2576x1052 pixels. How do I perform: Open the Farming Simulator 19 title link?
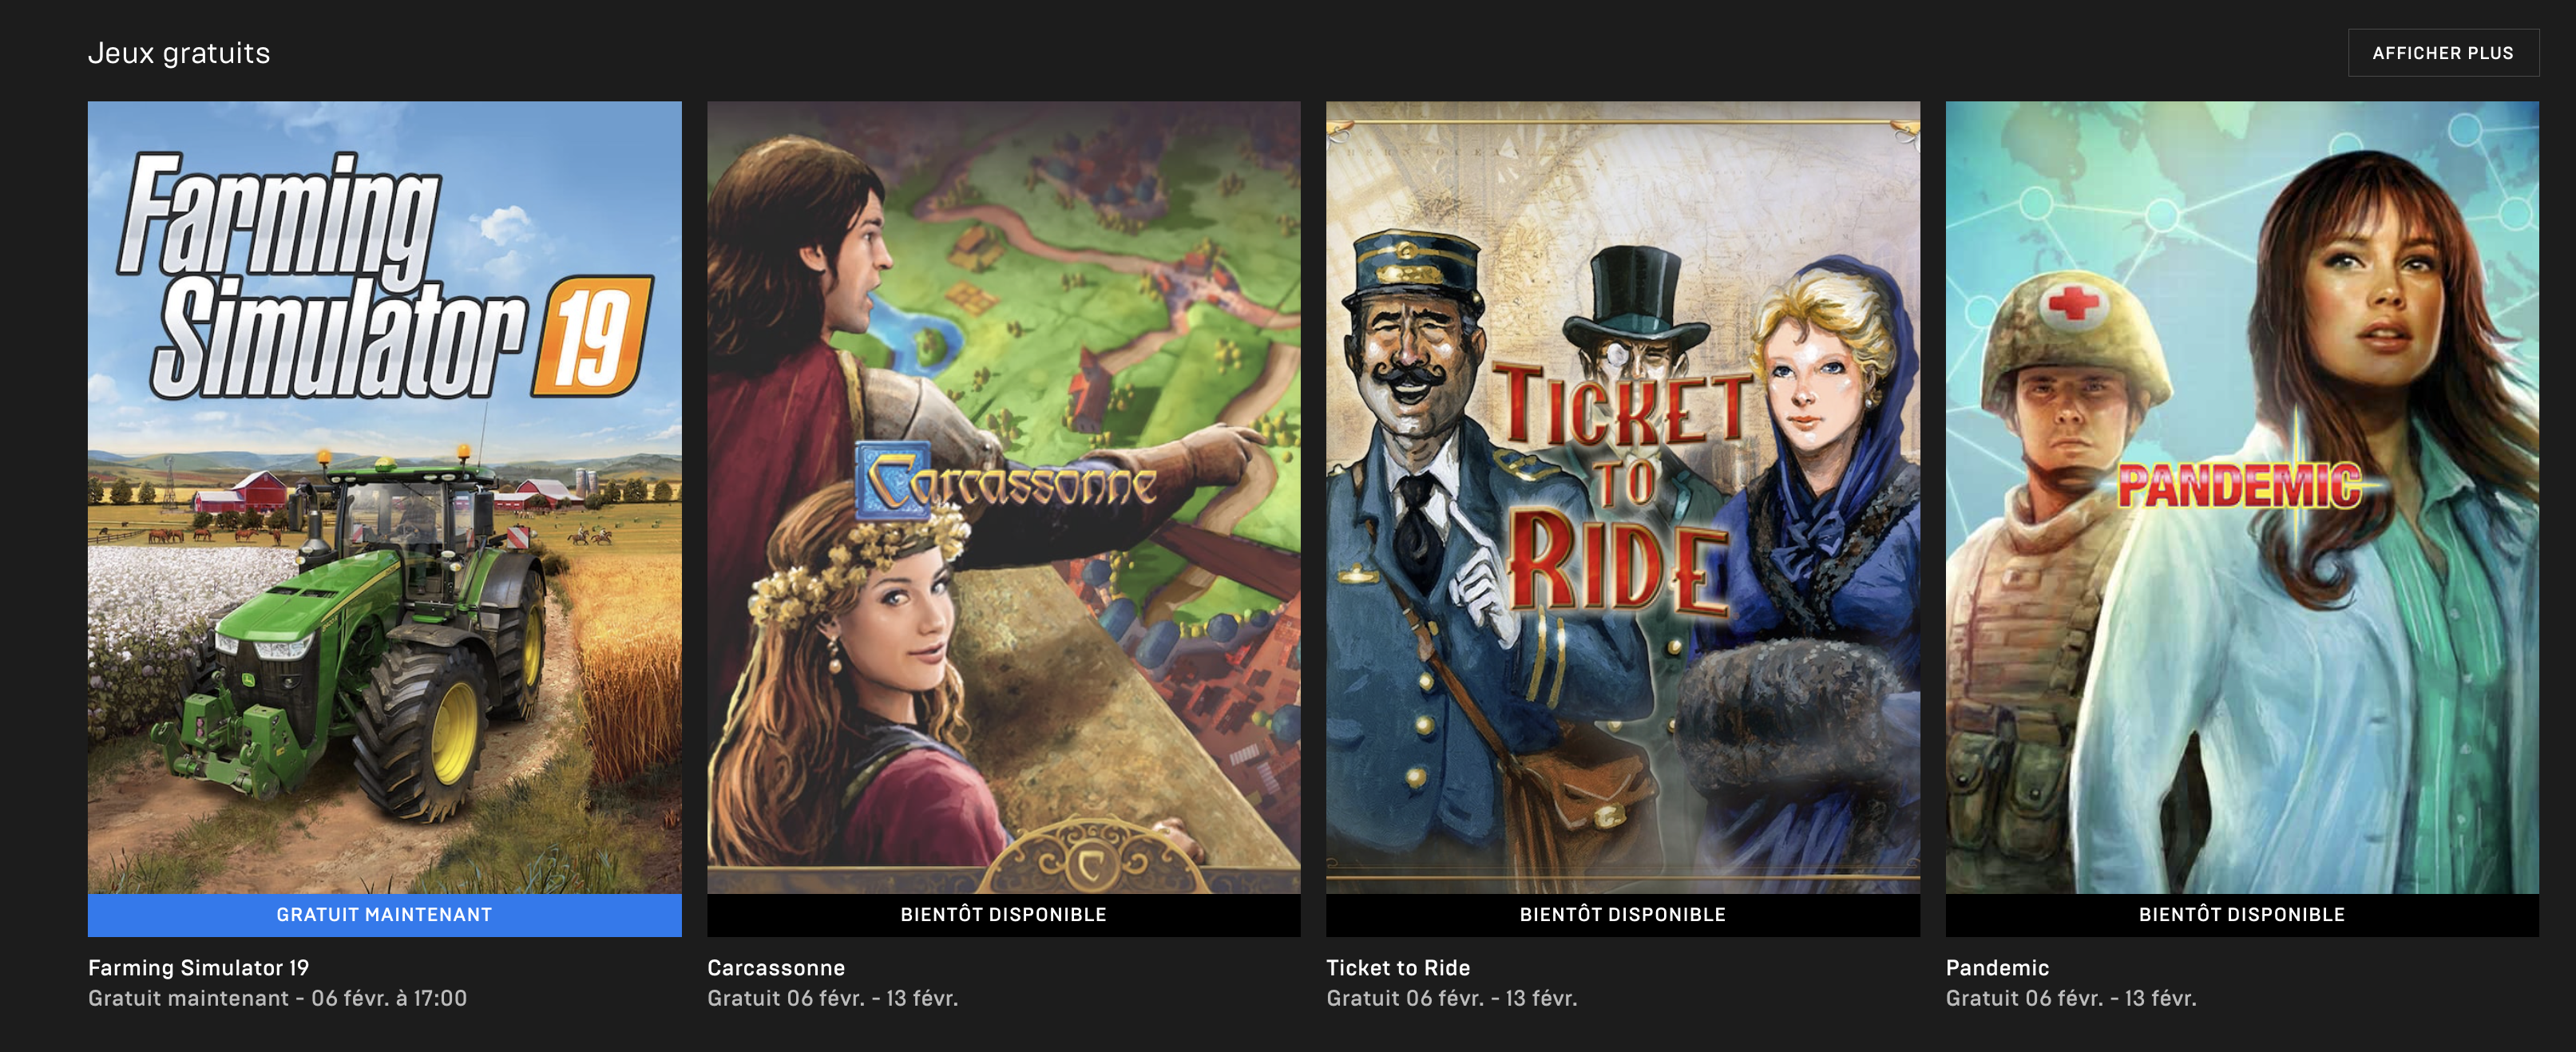click(198, 968)
